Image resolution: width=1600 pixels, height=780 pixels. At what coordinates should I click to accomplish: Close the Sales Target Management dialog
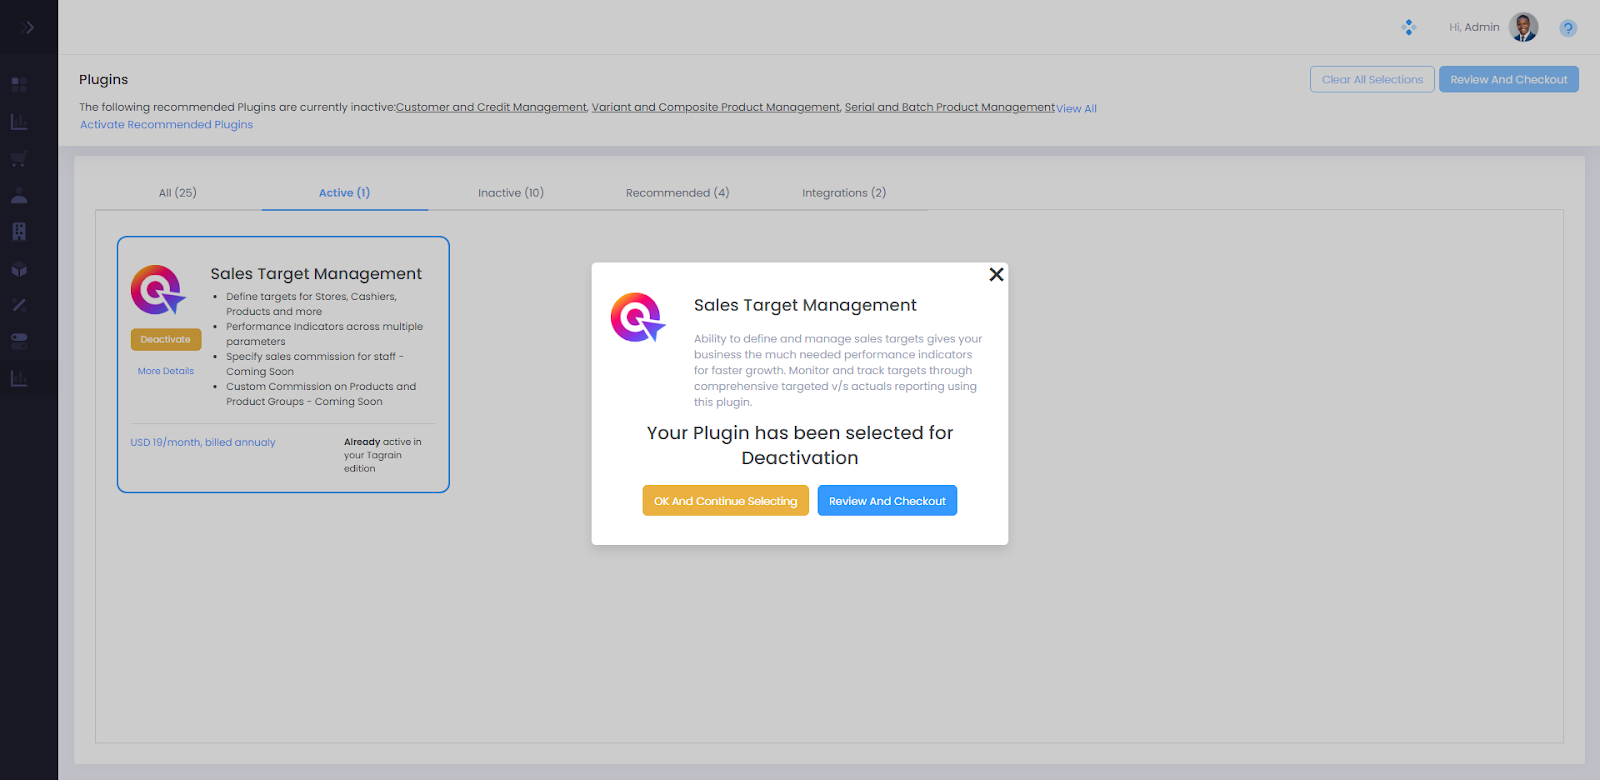point(996,274)
